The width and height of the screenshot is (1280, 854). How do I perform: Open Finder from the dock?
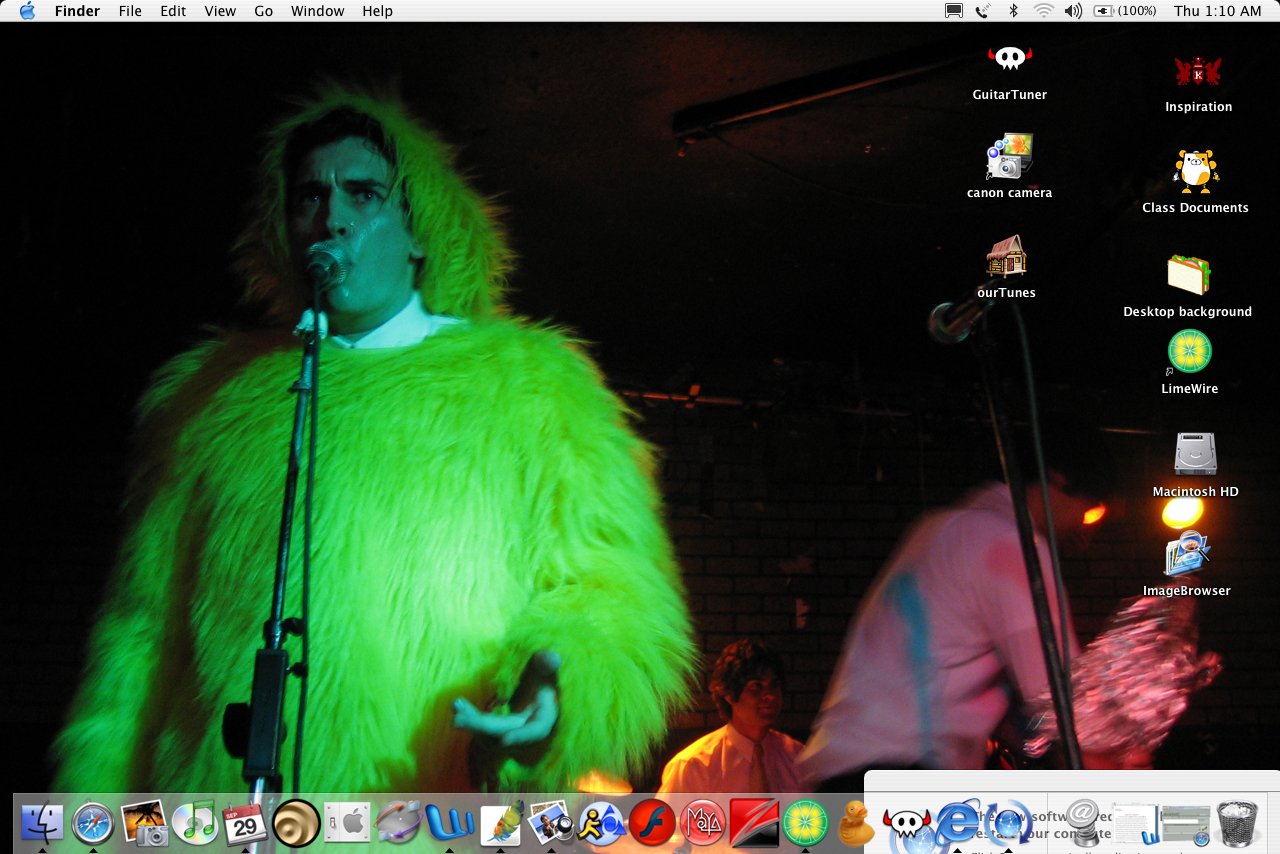pyautogui.click(x=42, y=824)
